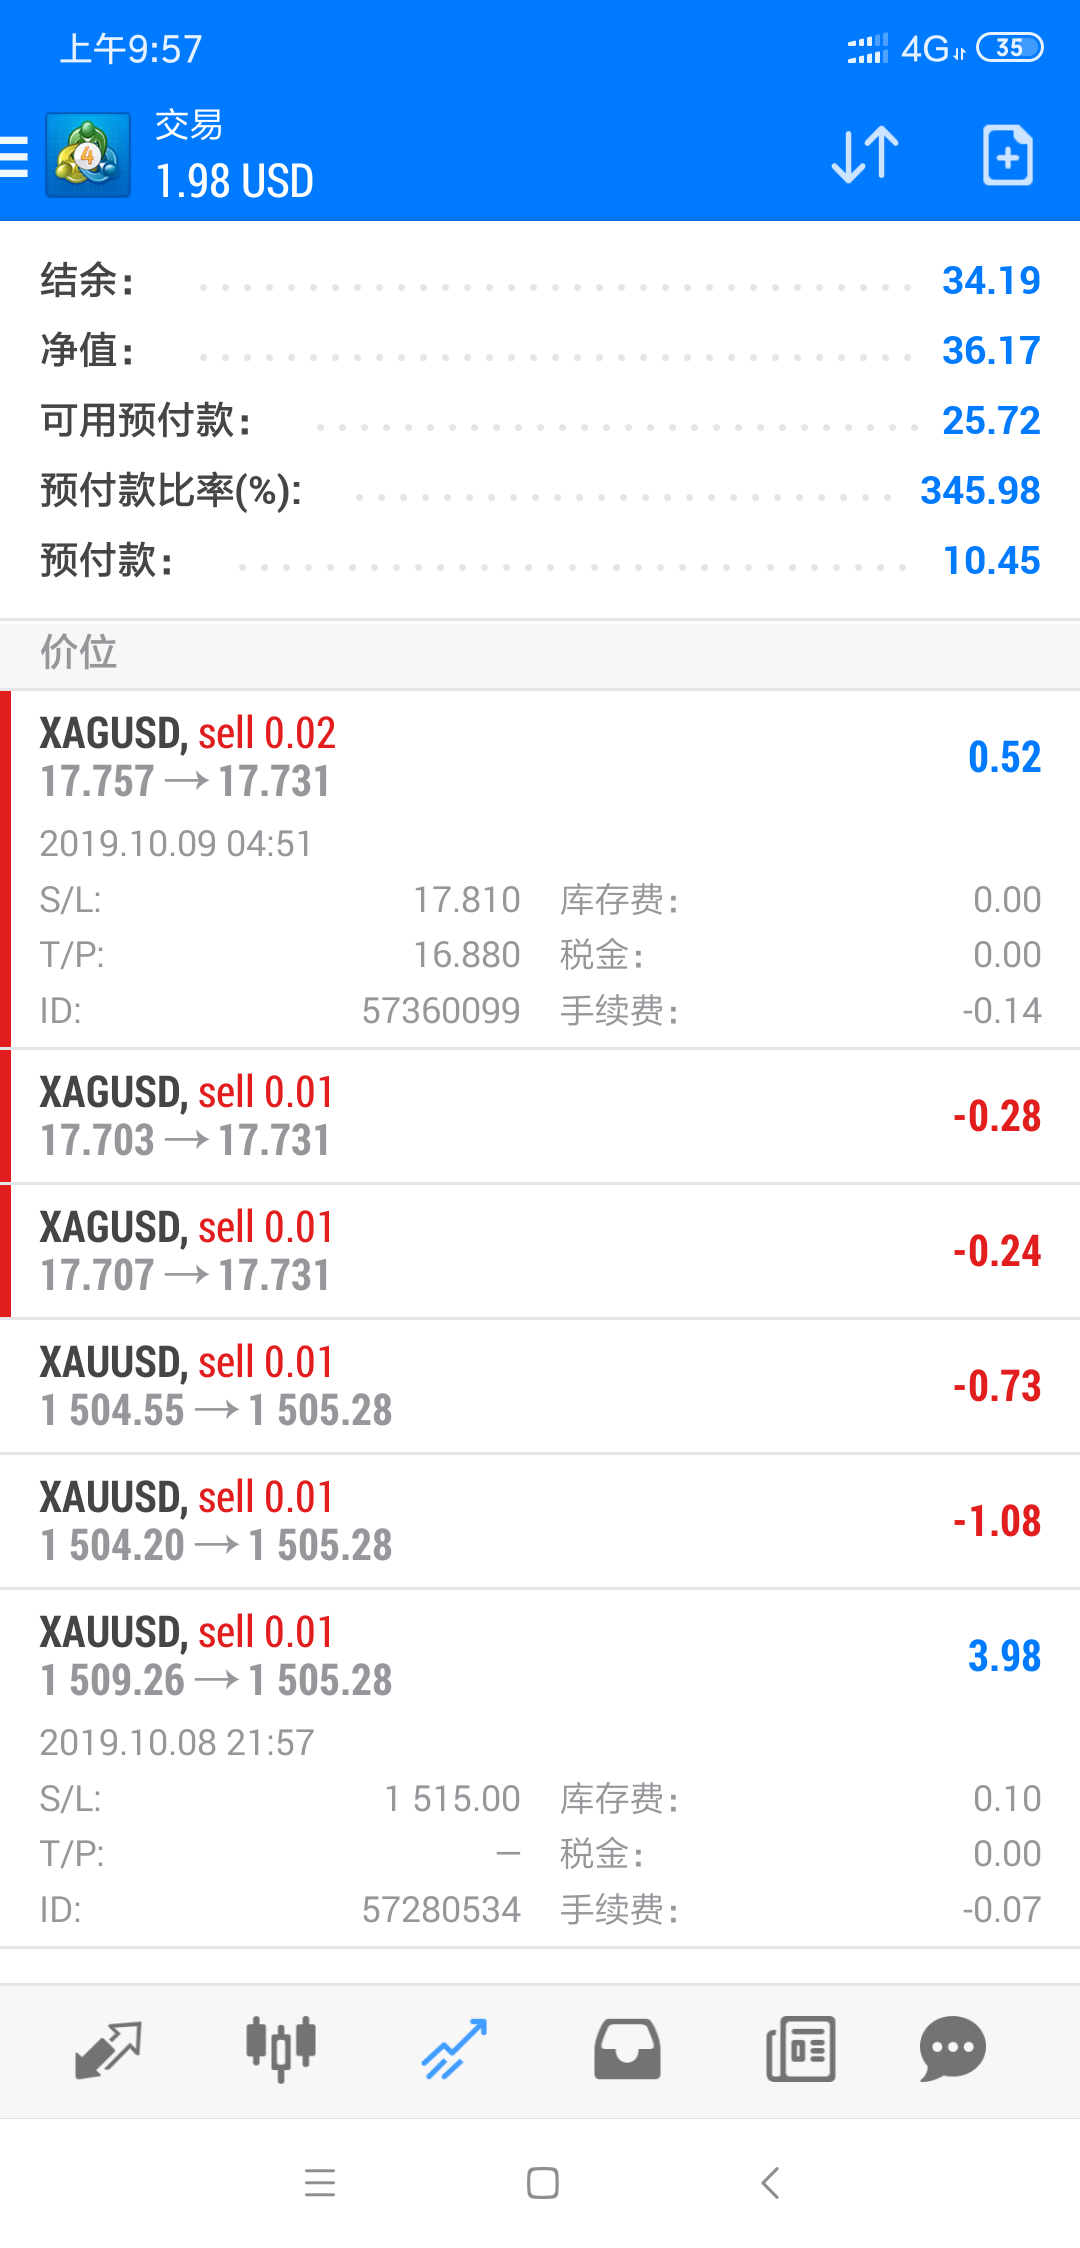Tap the Android recent apps menu button
Viewport: 1080px width, 2248px height.
(x=320, y=2182)
